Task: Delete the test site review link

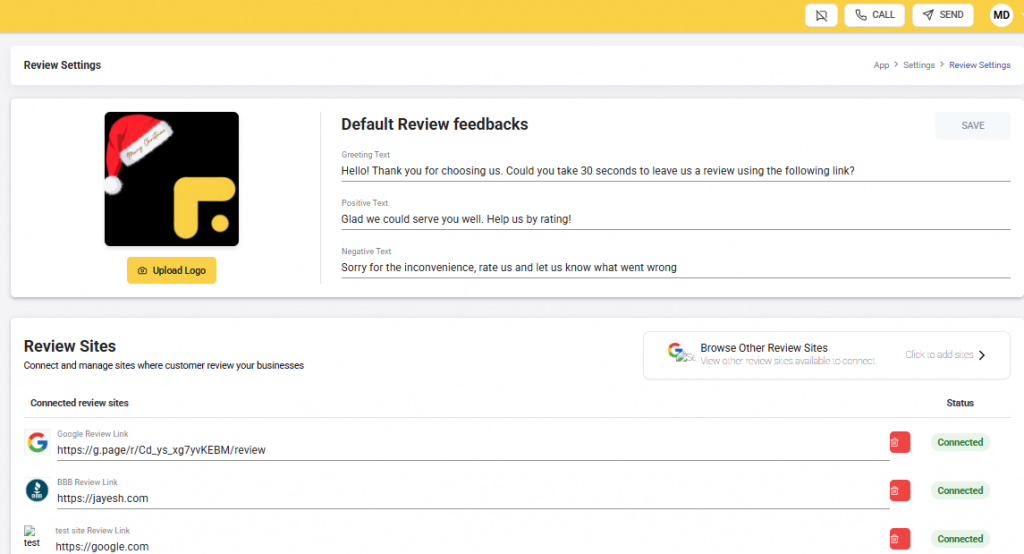Action: (x=899, y=538)
